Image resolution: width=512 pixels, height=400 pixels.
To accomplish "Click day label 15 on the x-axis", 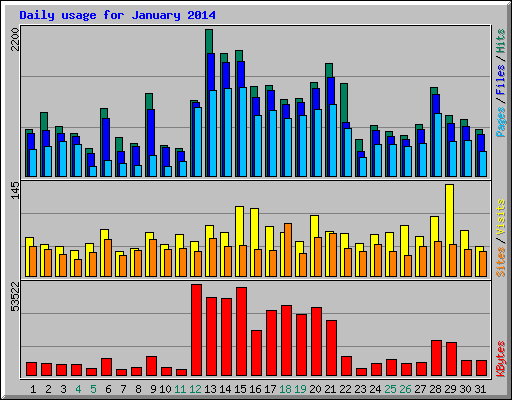I will (240, 389).
